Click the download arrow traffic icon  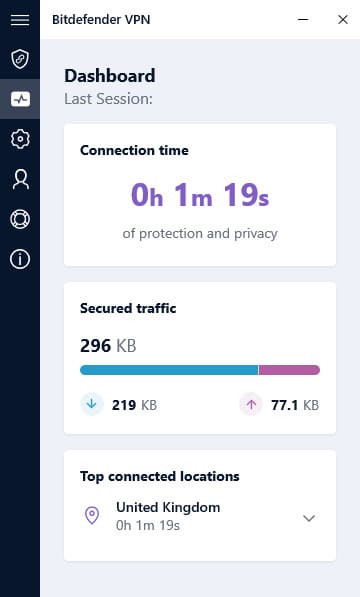92,404
